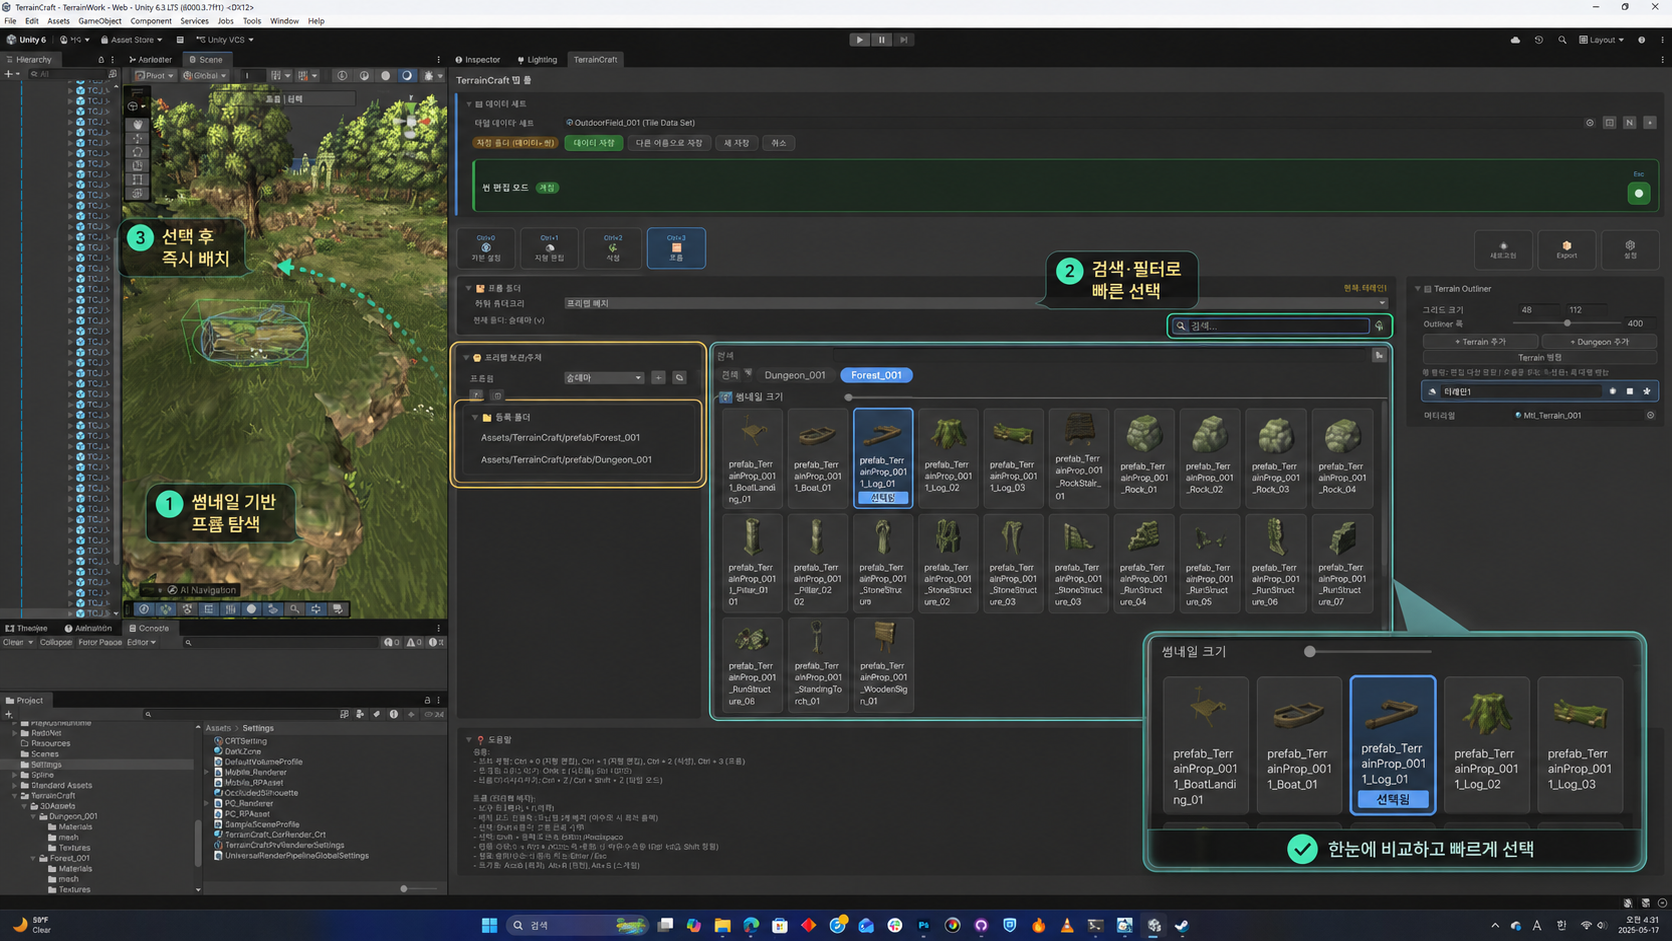Viewport: 1672px width, 941px height.
Task: Click the prop search input field
Action: 1270,326
